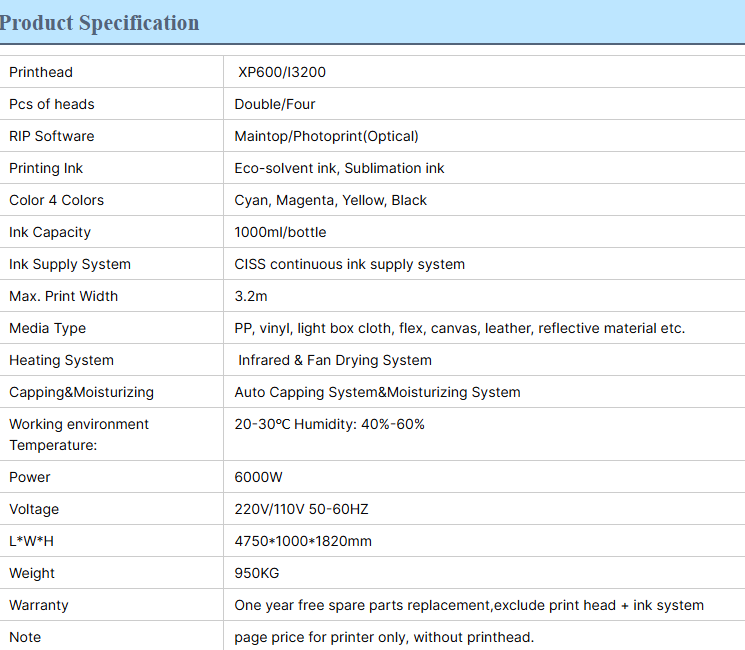The image size is (745, 650).
Task: Click Infrared & Fan Drying System value
Action: coord(334,360)
